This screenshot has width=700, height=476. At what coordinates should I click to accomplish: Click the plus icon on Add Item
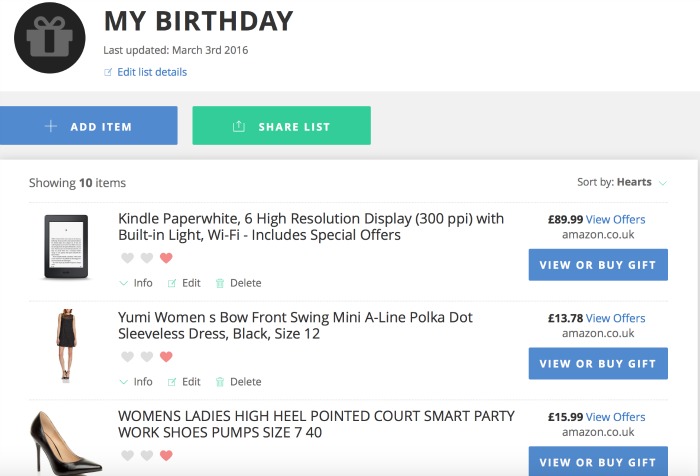(51, 126)
